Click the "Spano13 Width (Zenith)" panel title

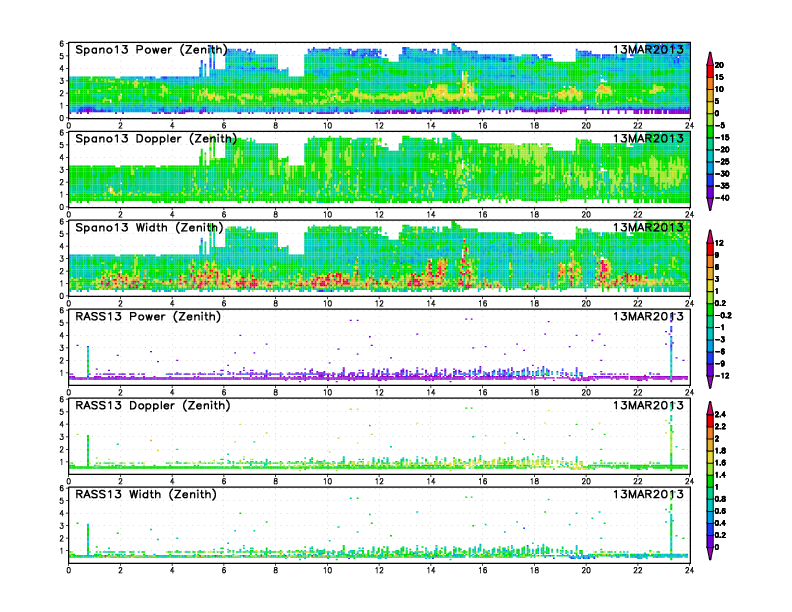[x=149, y=228]
